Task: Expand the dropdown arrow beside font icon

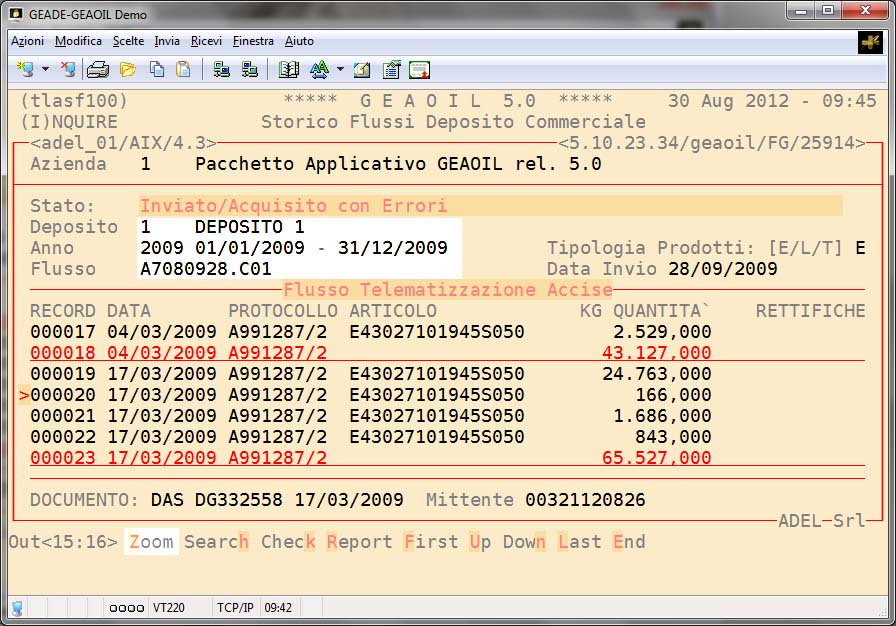Action: (x=340, y=70)
